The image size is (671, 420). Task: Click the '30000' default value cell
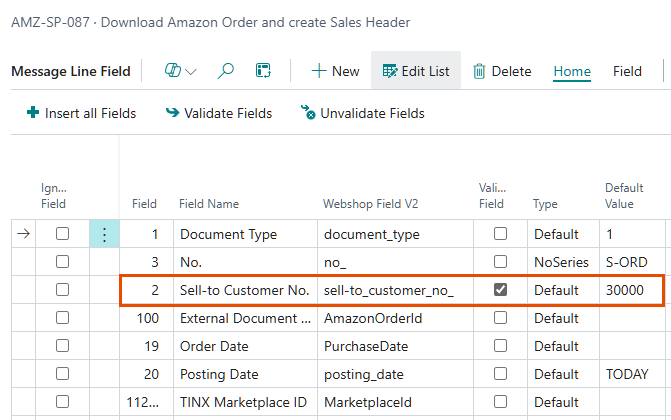click(632, 290)
